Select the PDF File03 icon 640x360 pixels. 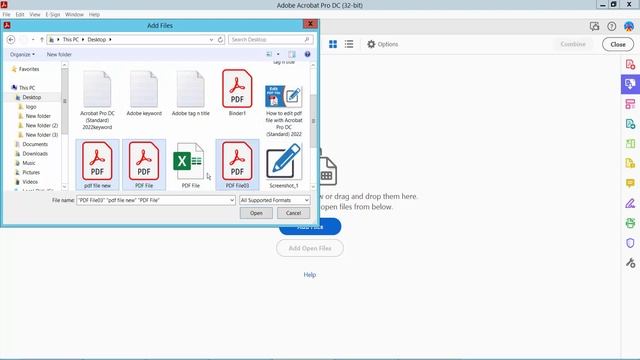point(237,161)
